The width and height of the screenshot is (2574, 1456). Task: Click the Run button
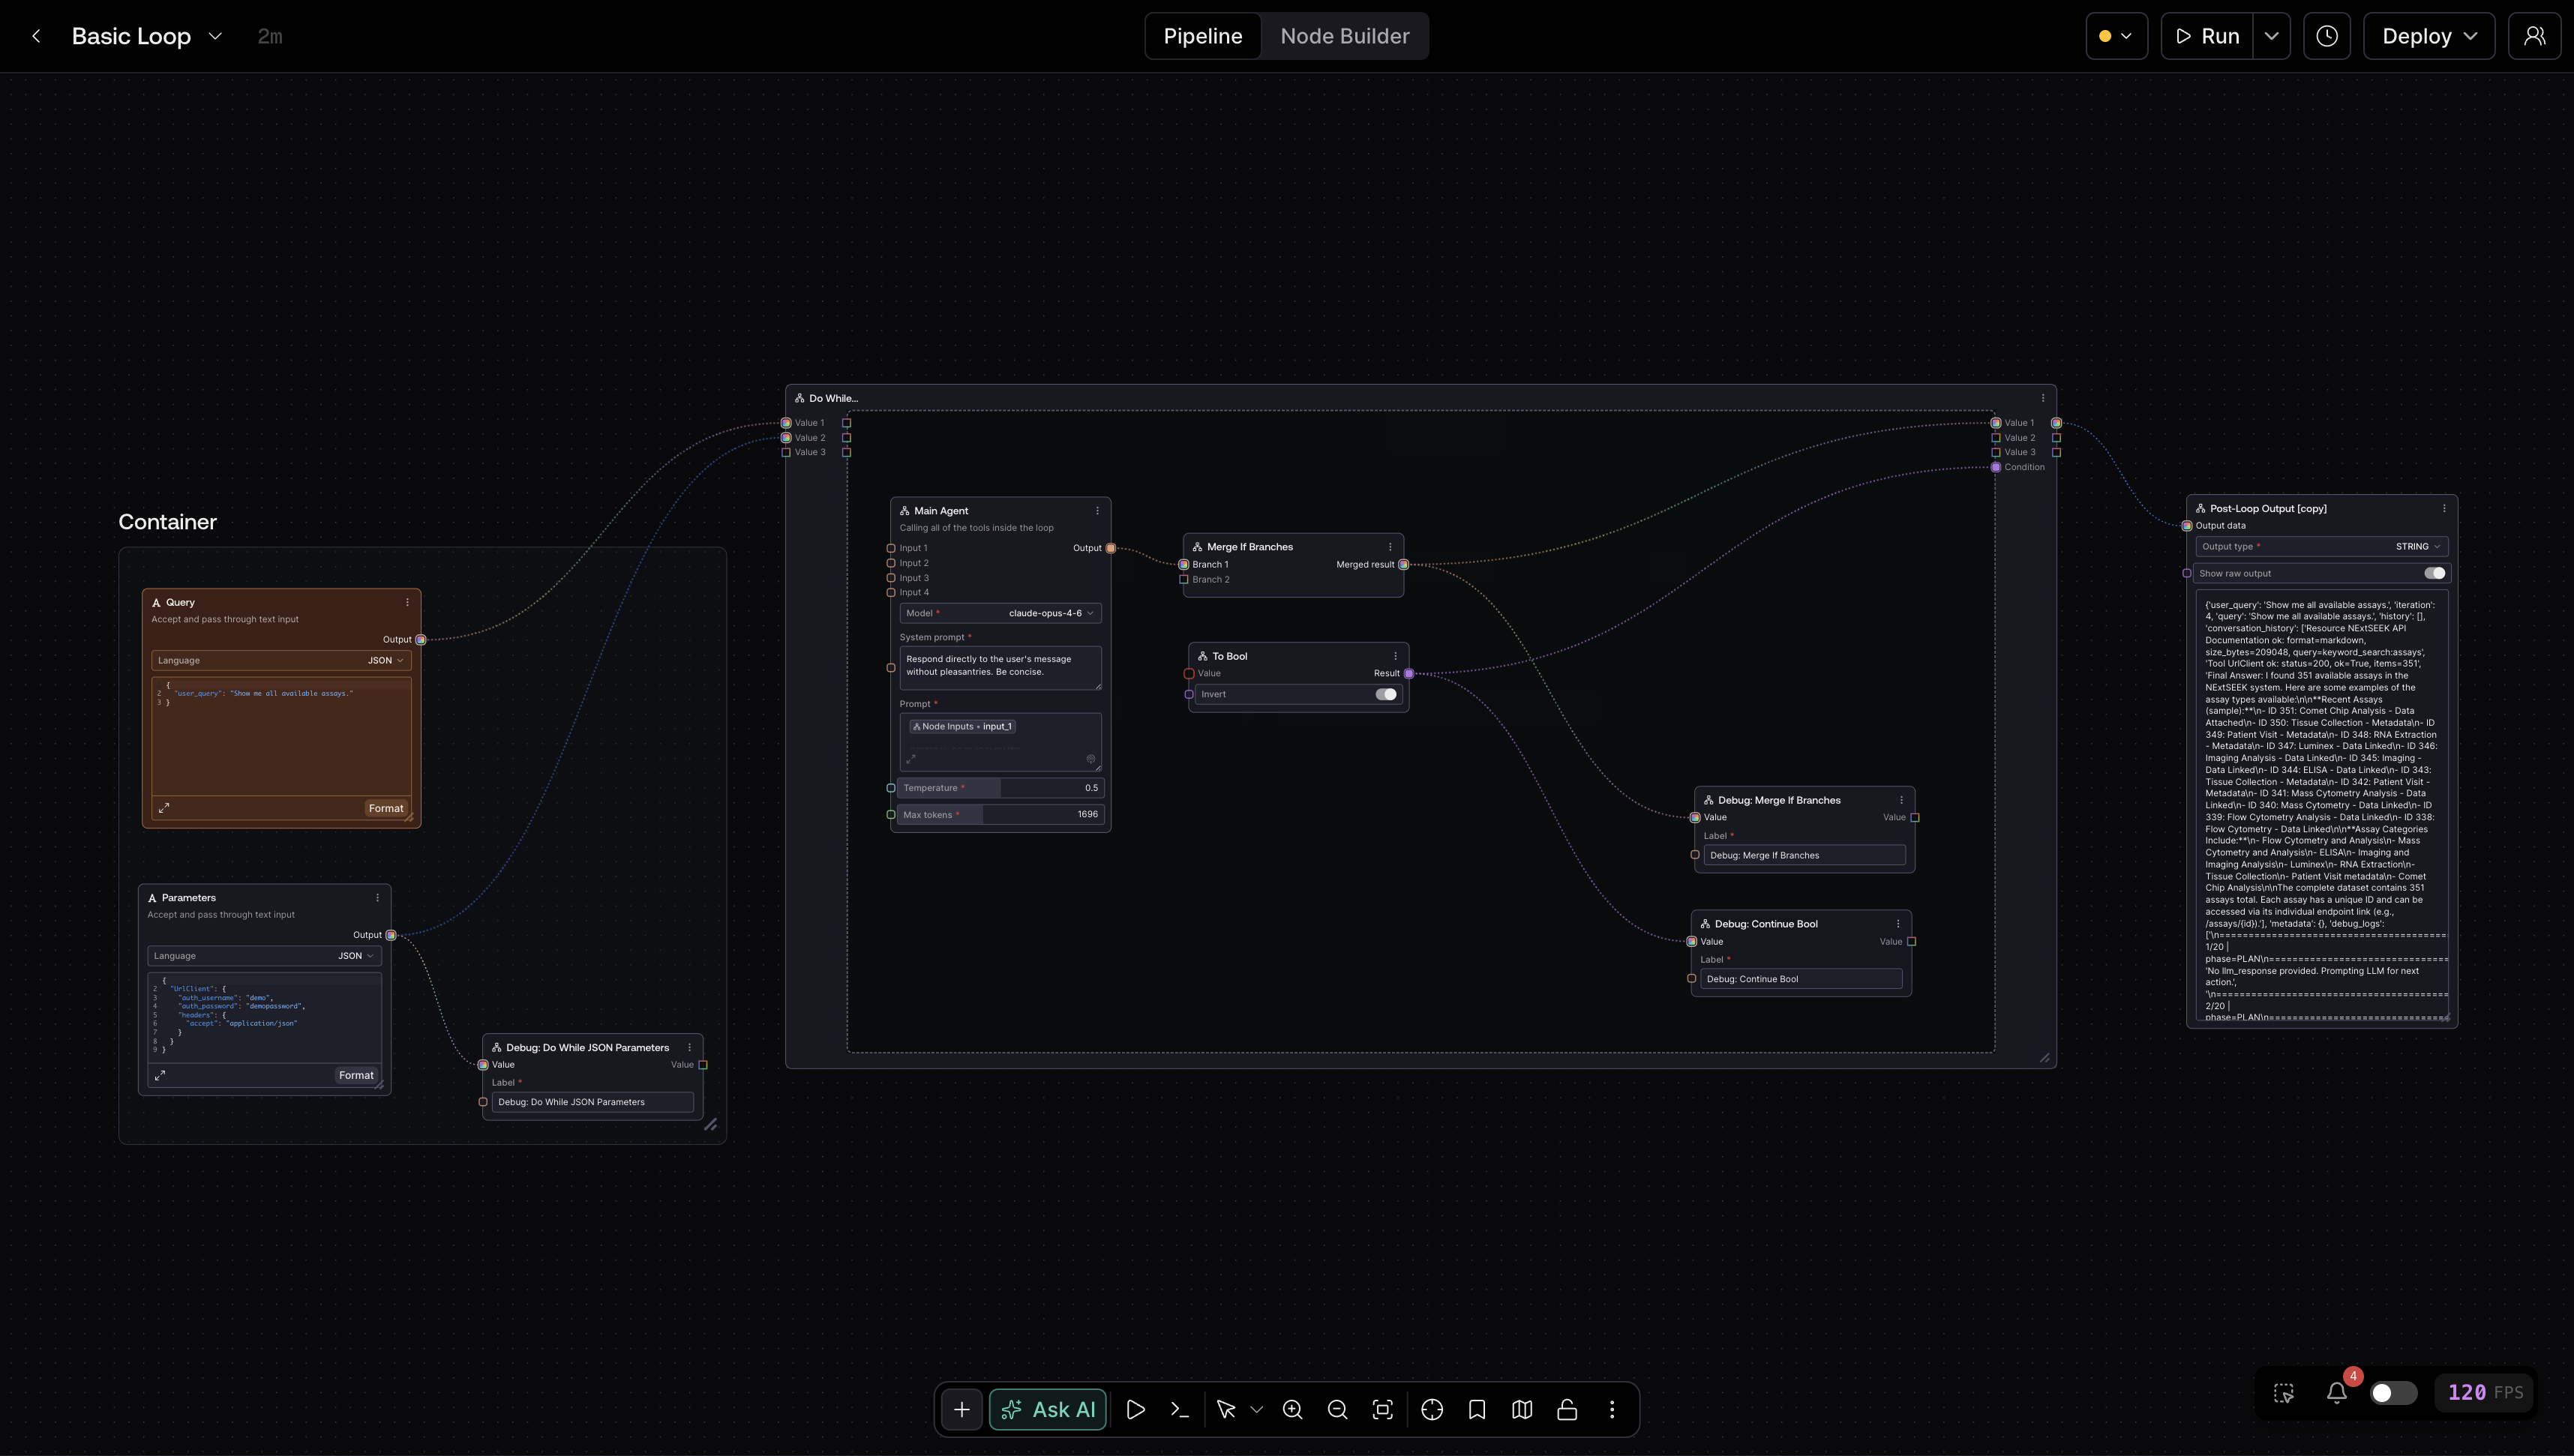[x=2207, y=36]
